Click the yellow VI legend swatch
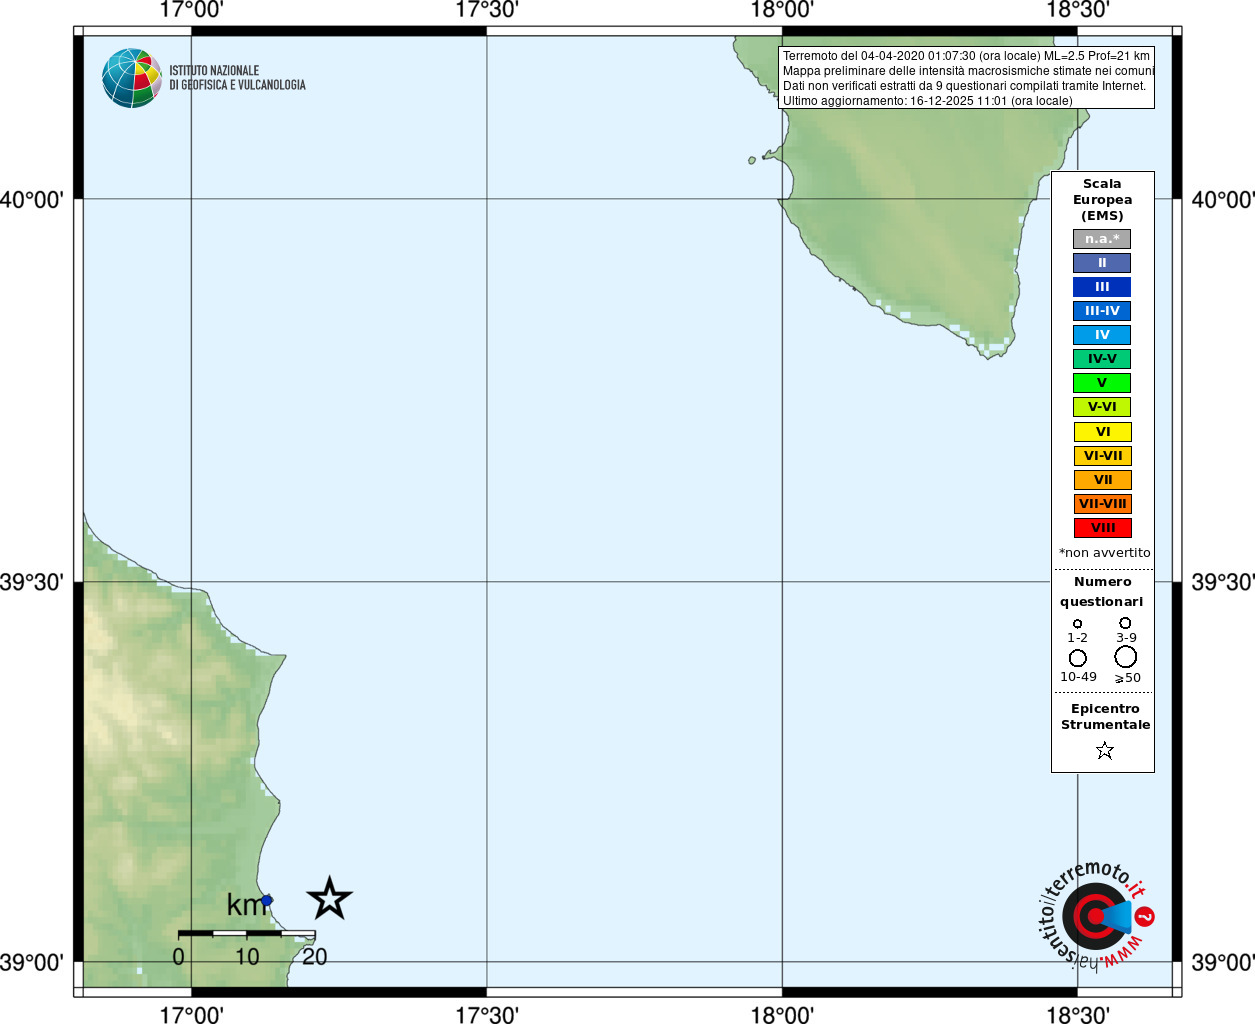Screen dimensions: 1255x1024 click(1103, 432)
